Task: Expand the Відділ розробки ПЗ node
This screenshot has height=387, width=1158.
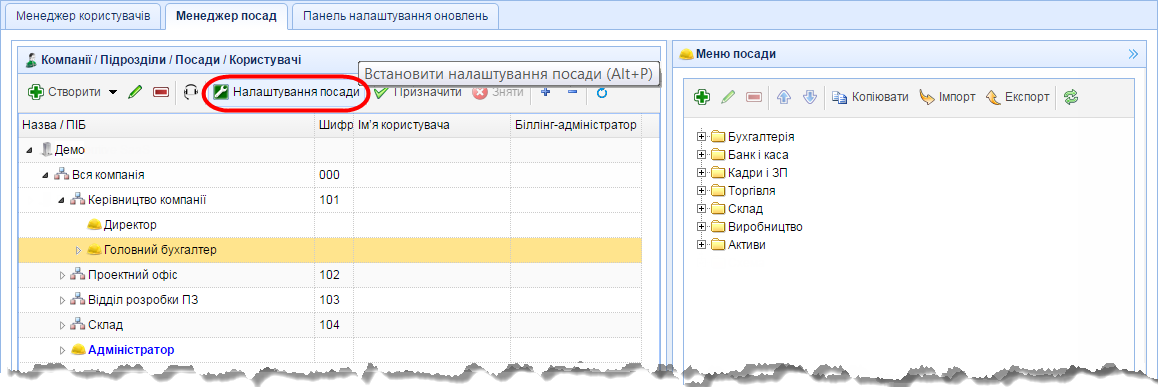Action: pos(62,301)
